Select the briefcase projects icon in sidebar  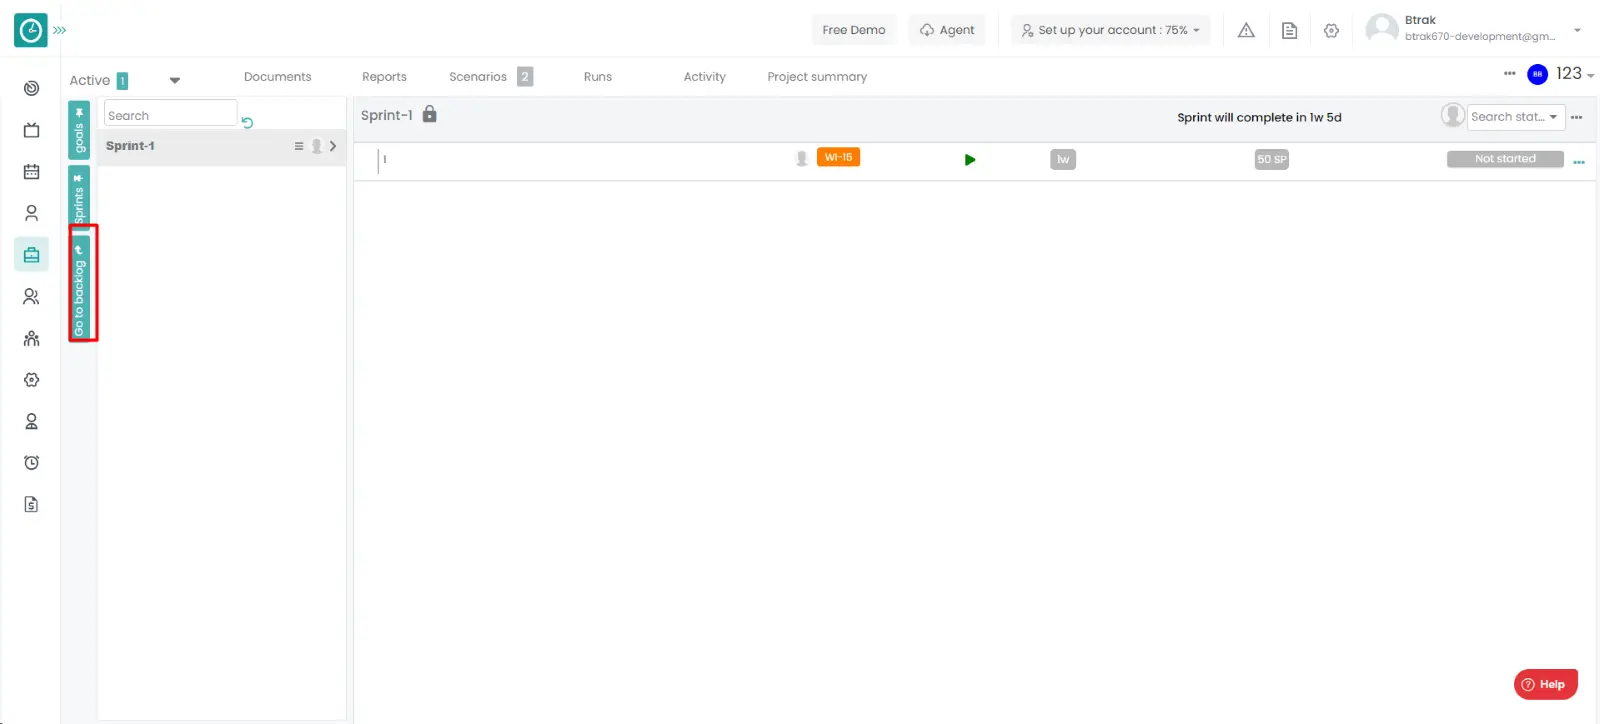31,255
